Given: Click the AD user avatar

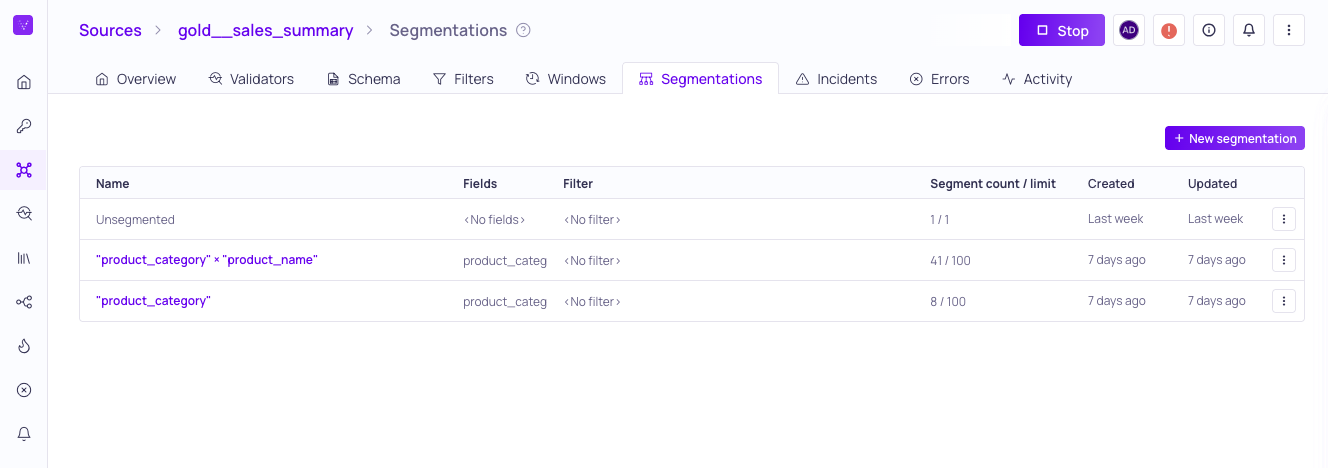Looking at the screenshot, I should point(1129,30).
